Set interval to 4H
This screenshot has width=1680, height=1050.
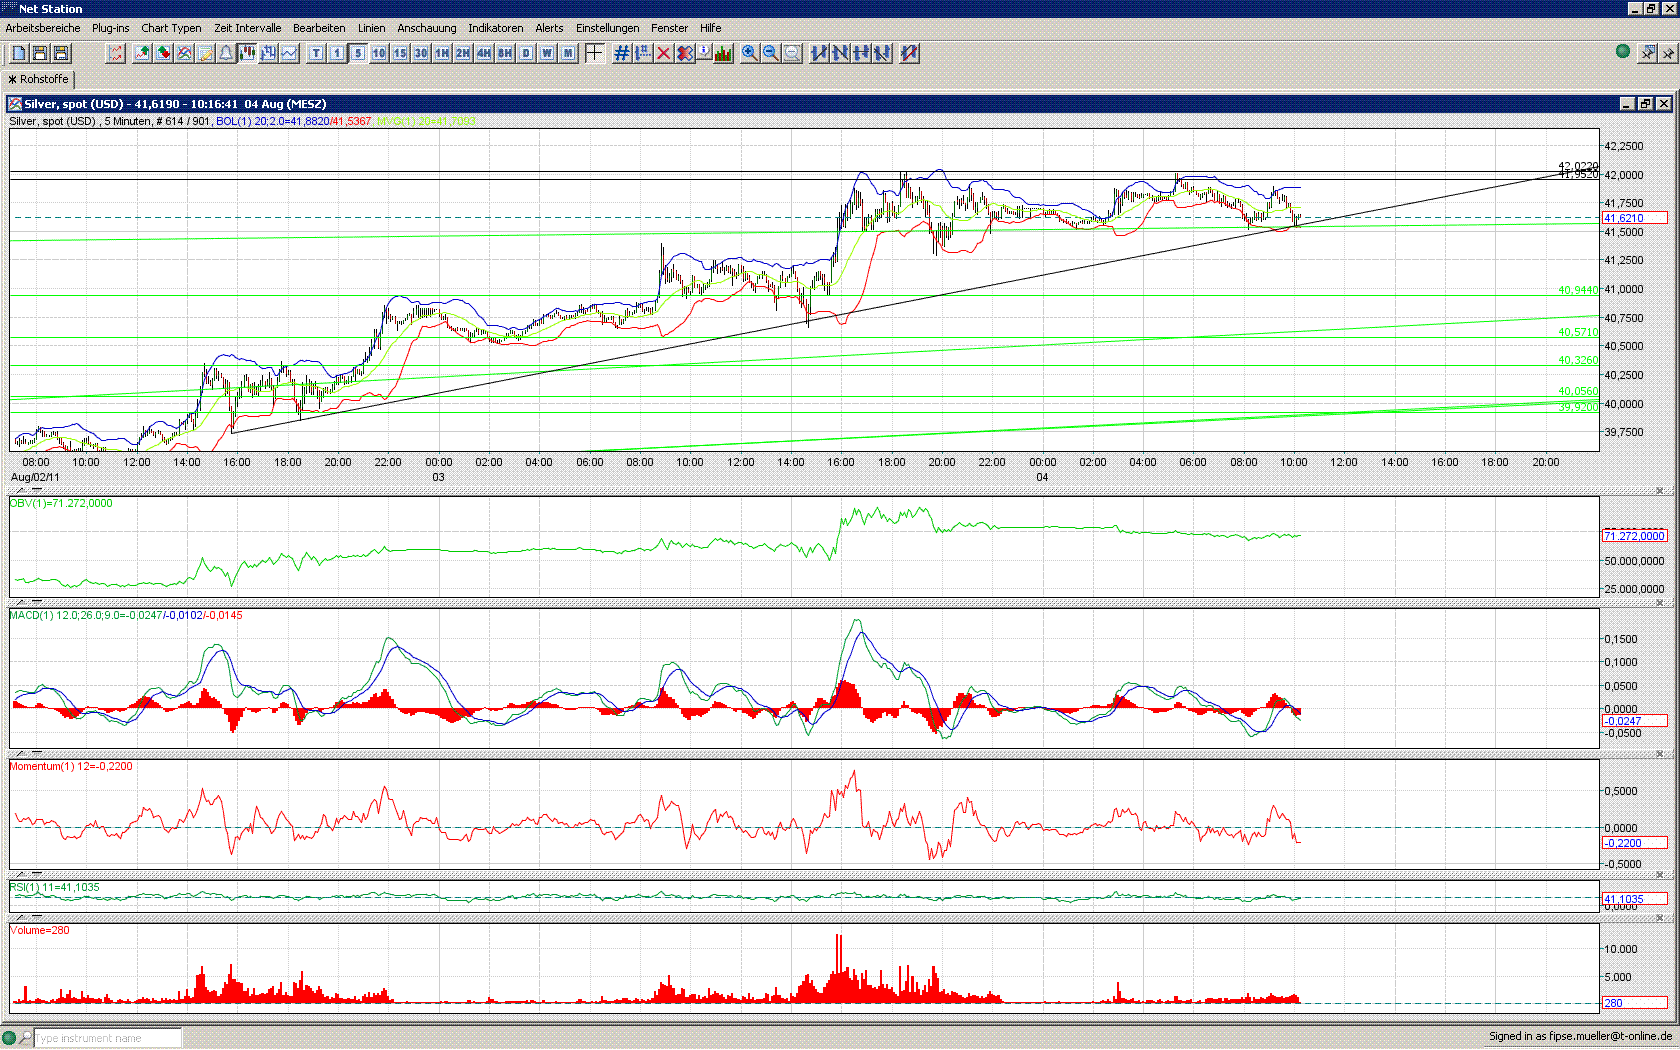coord(484,53)
